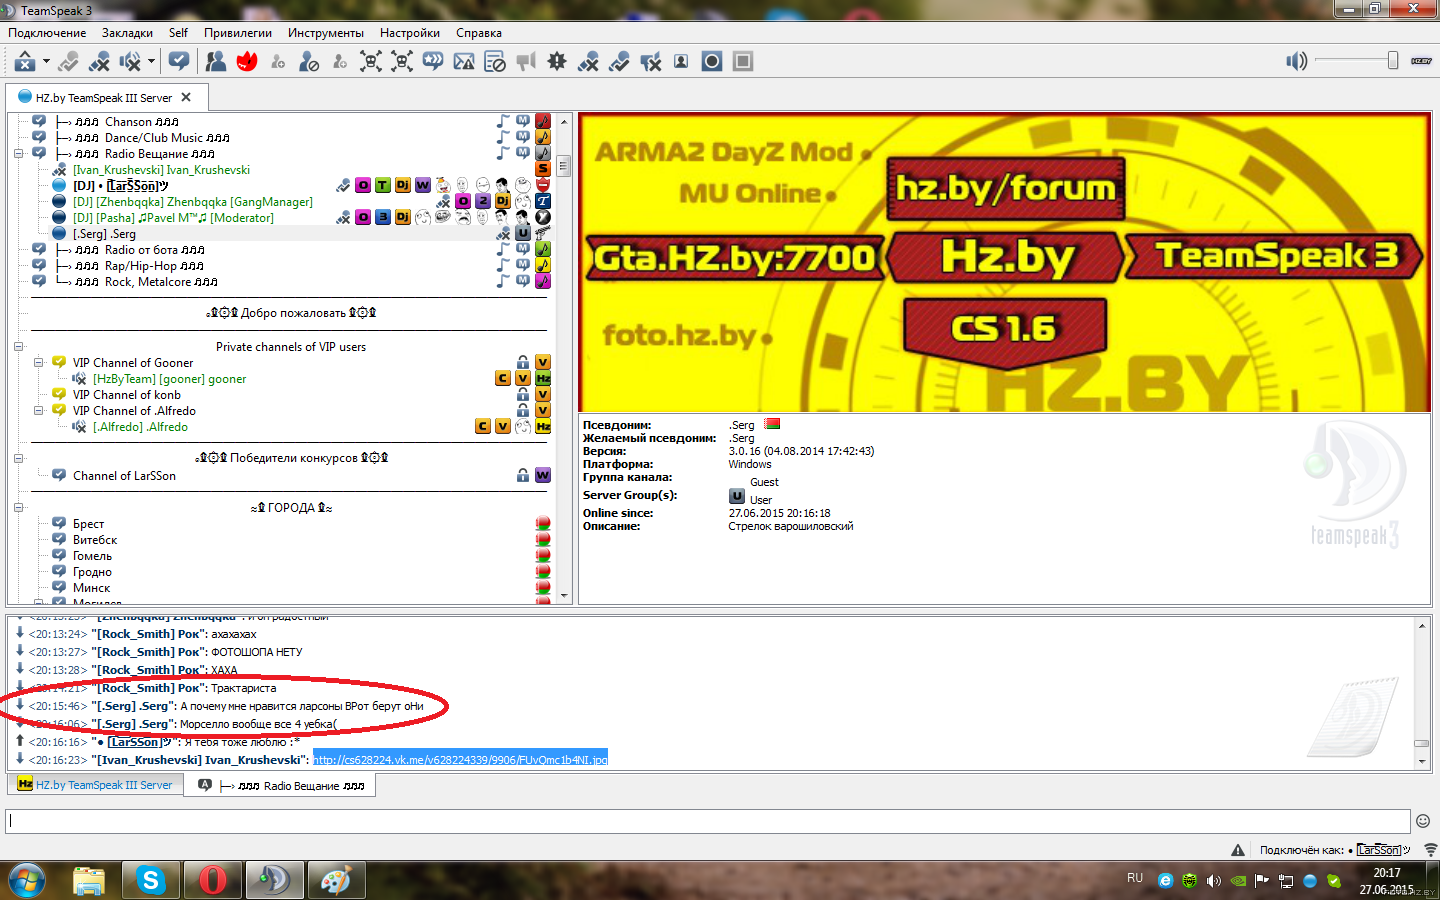The image size is (1440, 900).
Task: Click the gray square stop icon
Action: [x=743, y=61]
